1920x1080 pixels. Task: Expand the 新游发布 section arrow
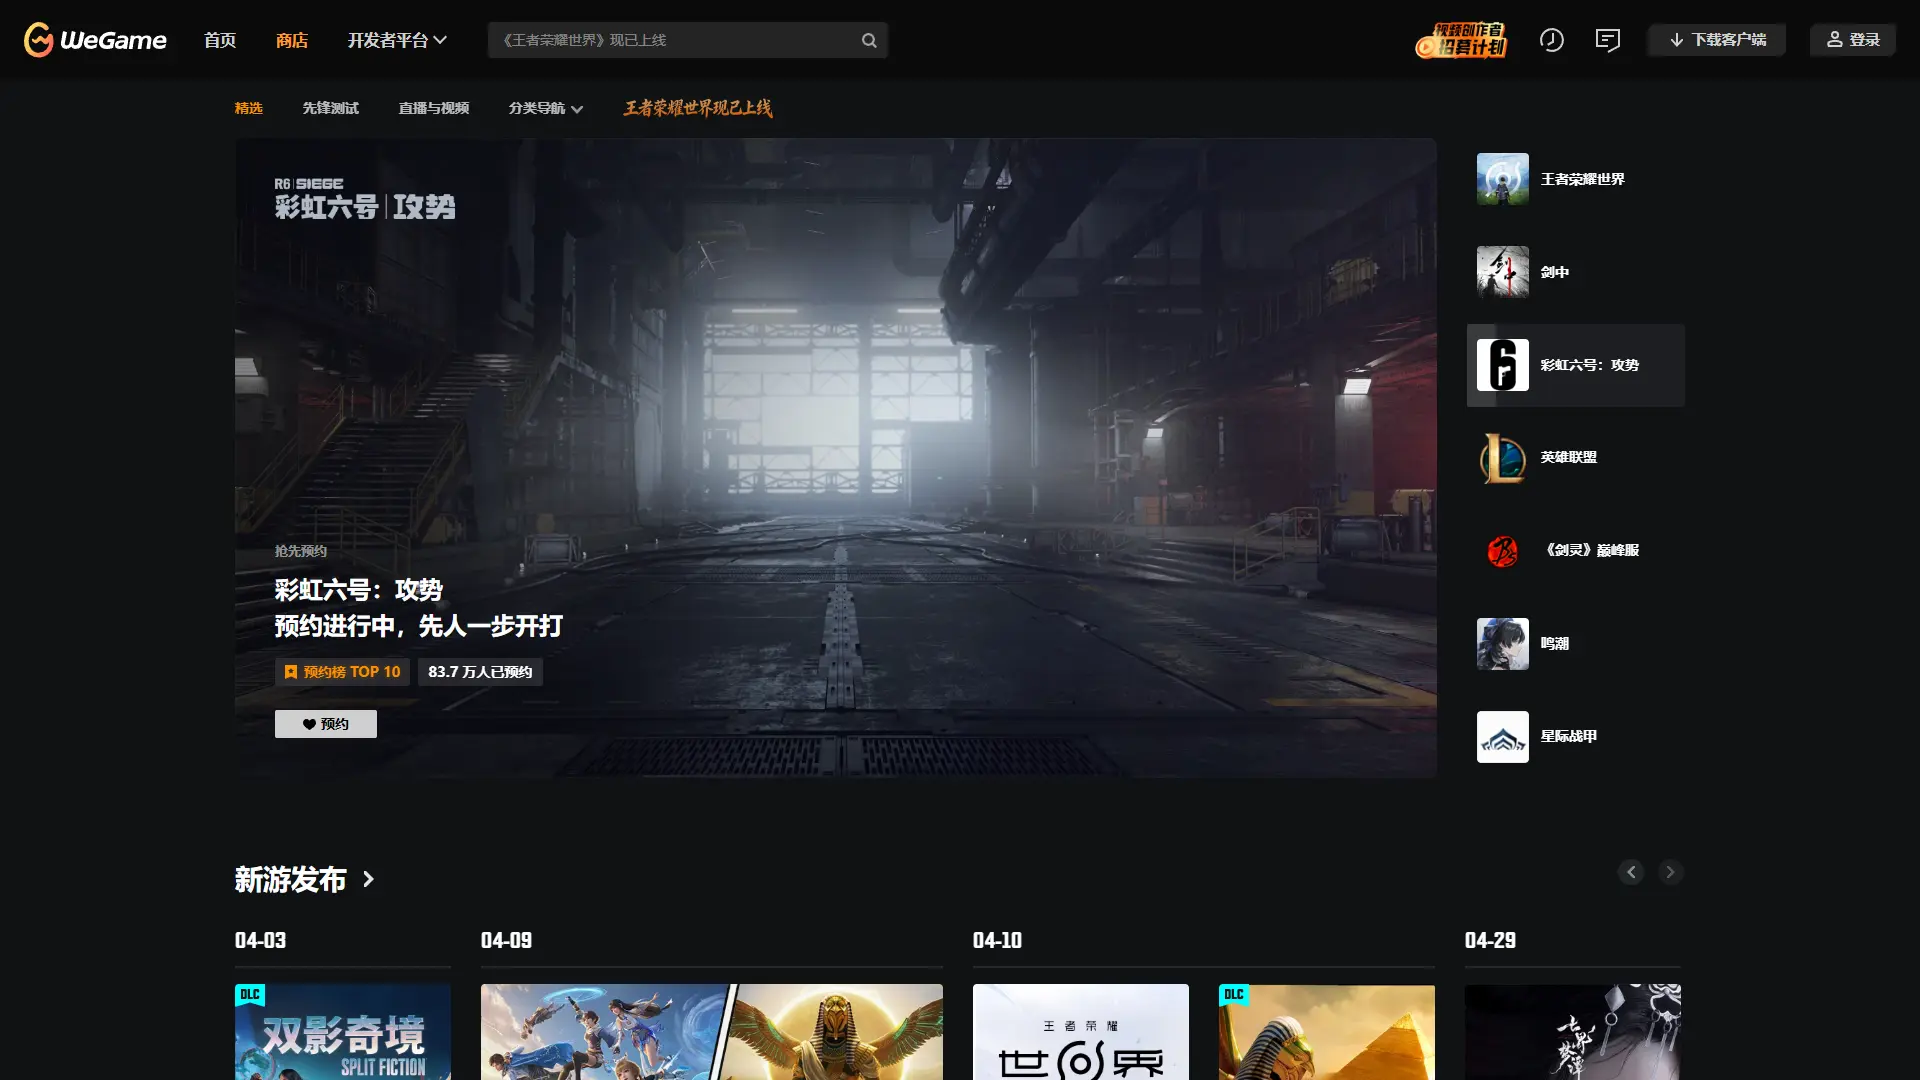[369, 879]
